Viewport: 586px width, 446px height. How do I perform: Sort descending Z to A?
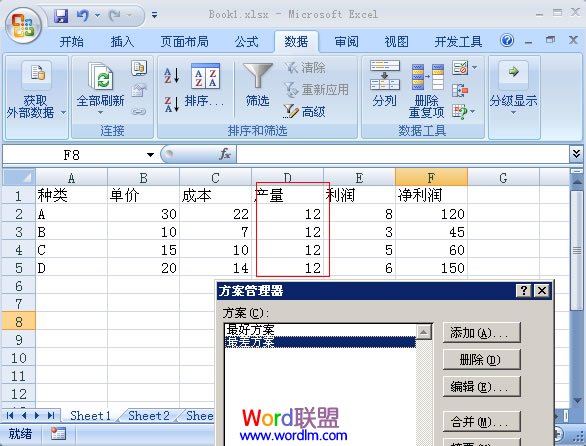[172, 104]
